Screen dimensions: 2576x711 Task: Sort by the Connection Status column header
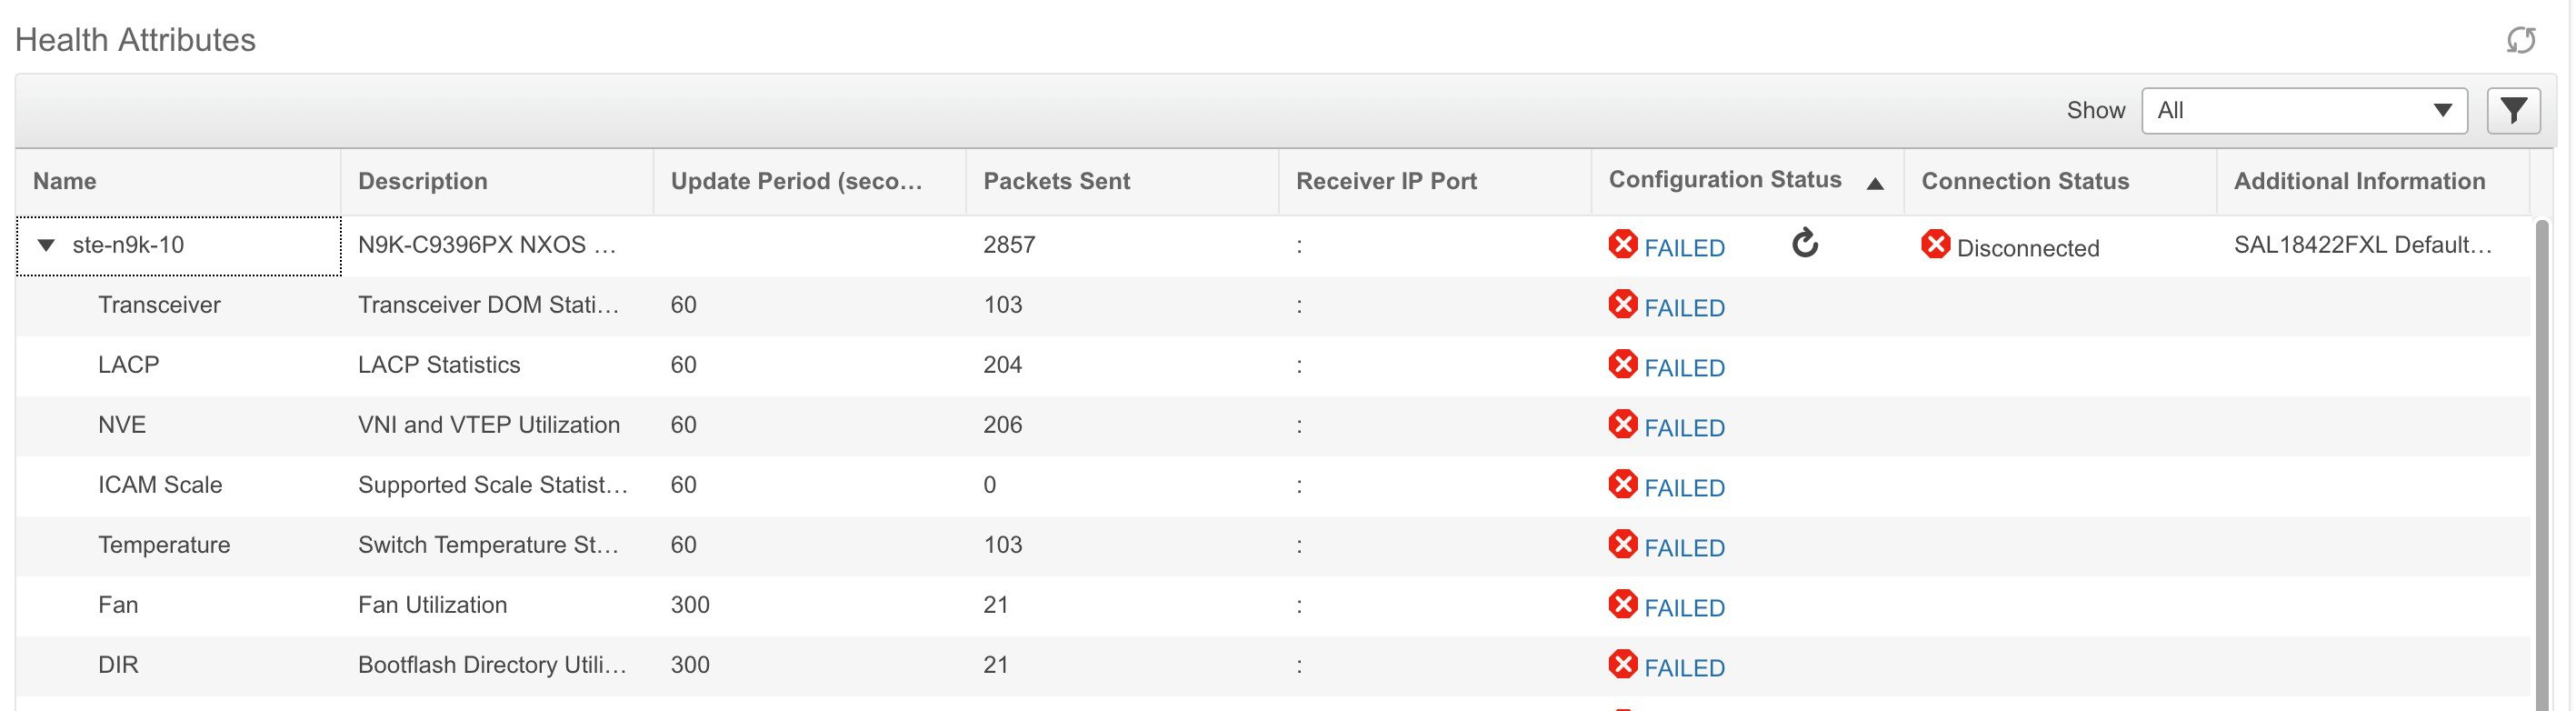pos(2024,181)
